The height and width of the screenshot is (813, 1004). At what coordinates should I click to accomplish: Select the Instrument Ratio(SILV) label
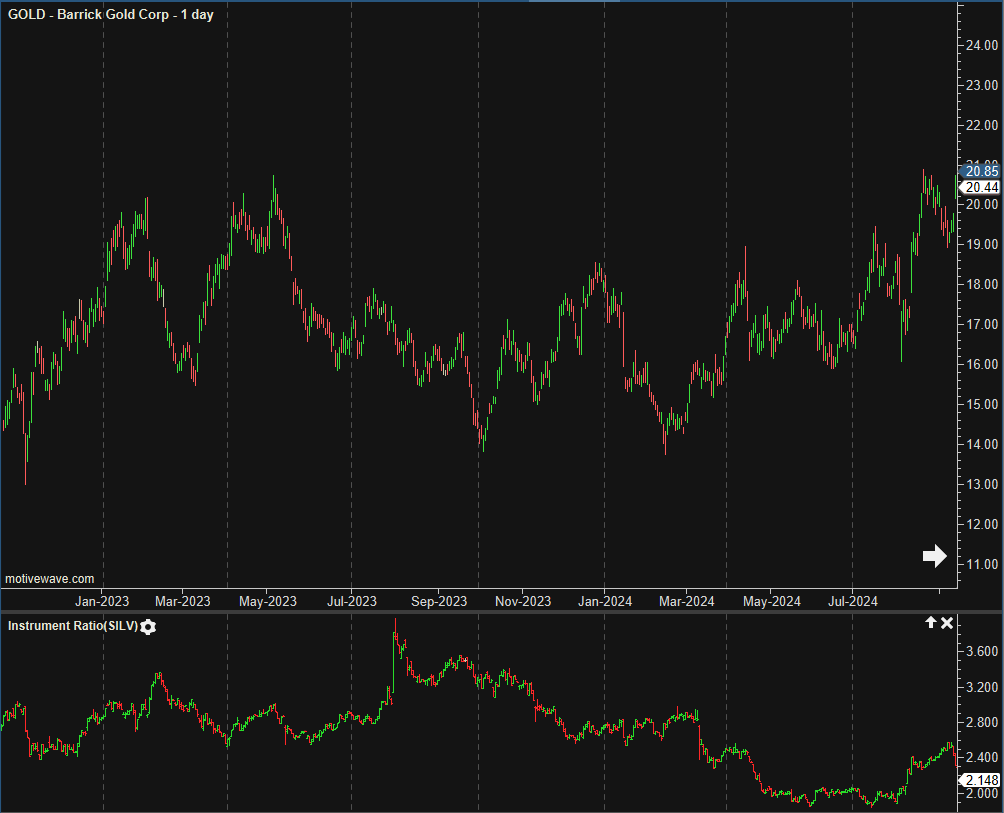pos(72,626)
